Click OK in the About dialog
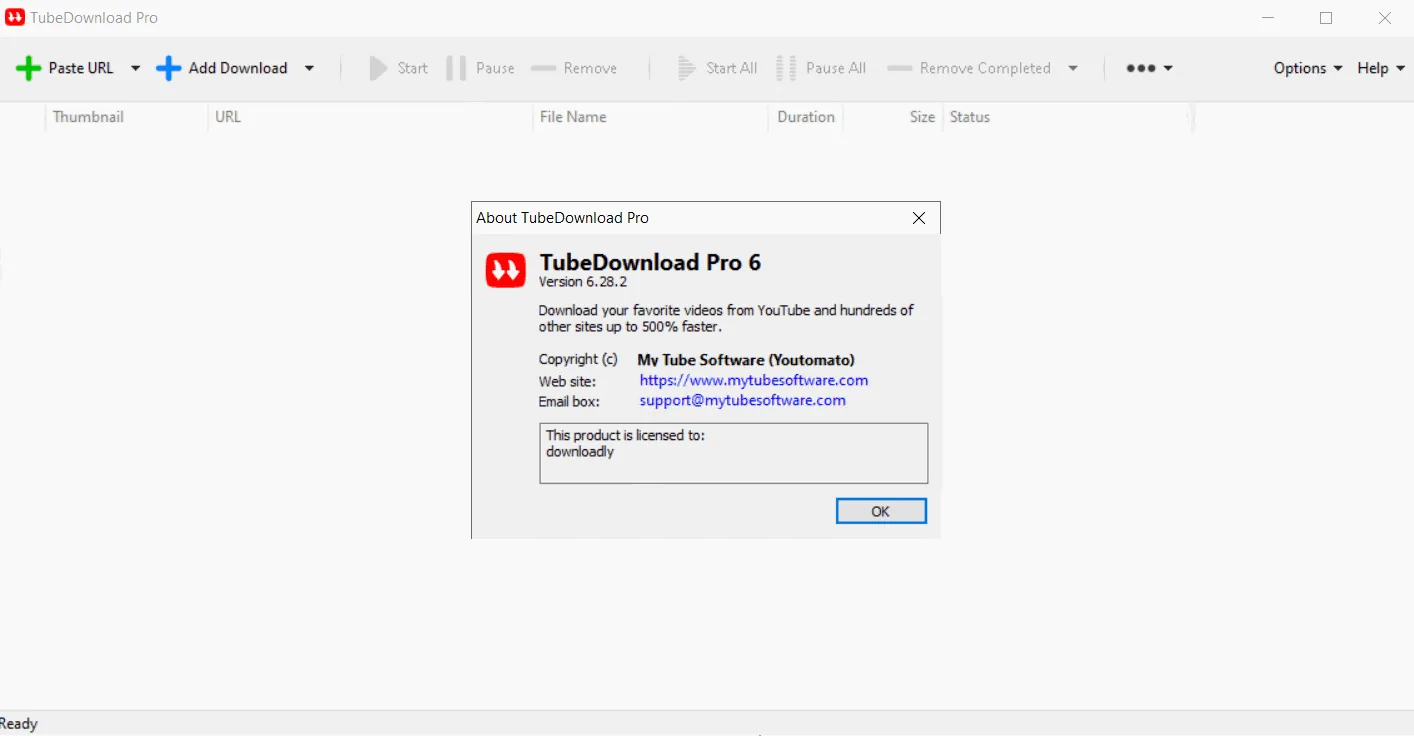 click(881, 511)
